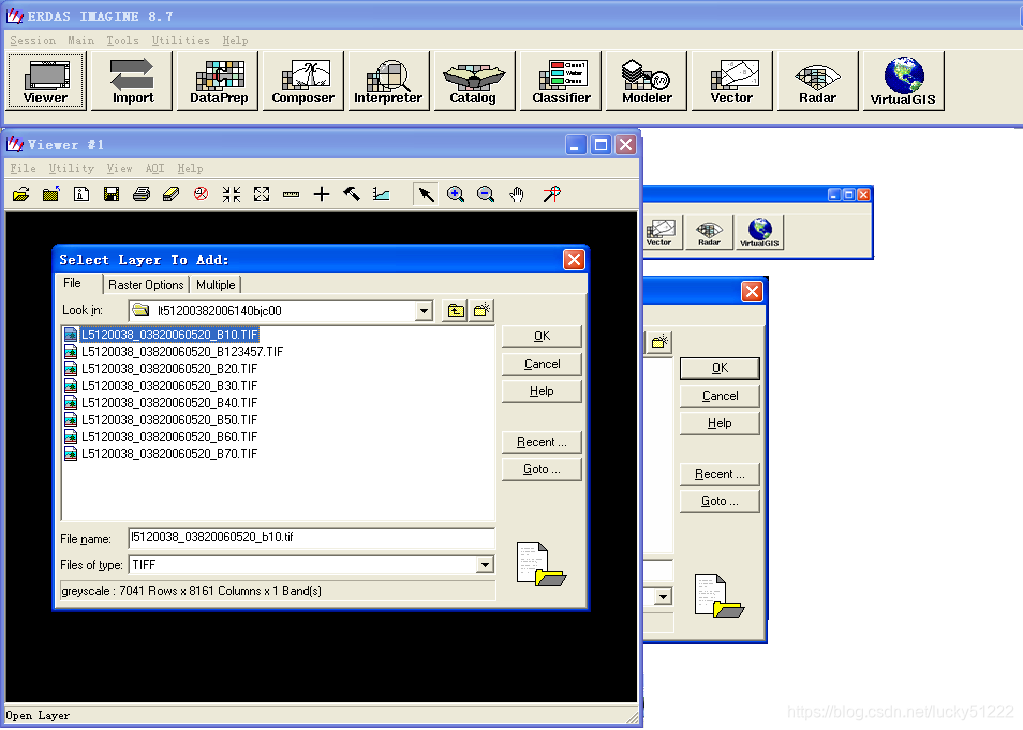The width and height of the screenshot is (1023, 730).
Task: Expand the Files of type dropdown
Action: pyautogui.click(x=485, y=565)
